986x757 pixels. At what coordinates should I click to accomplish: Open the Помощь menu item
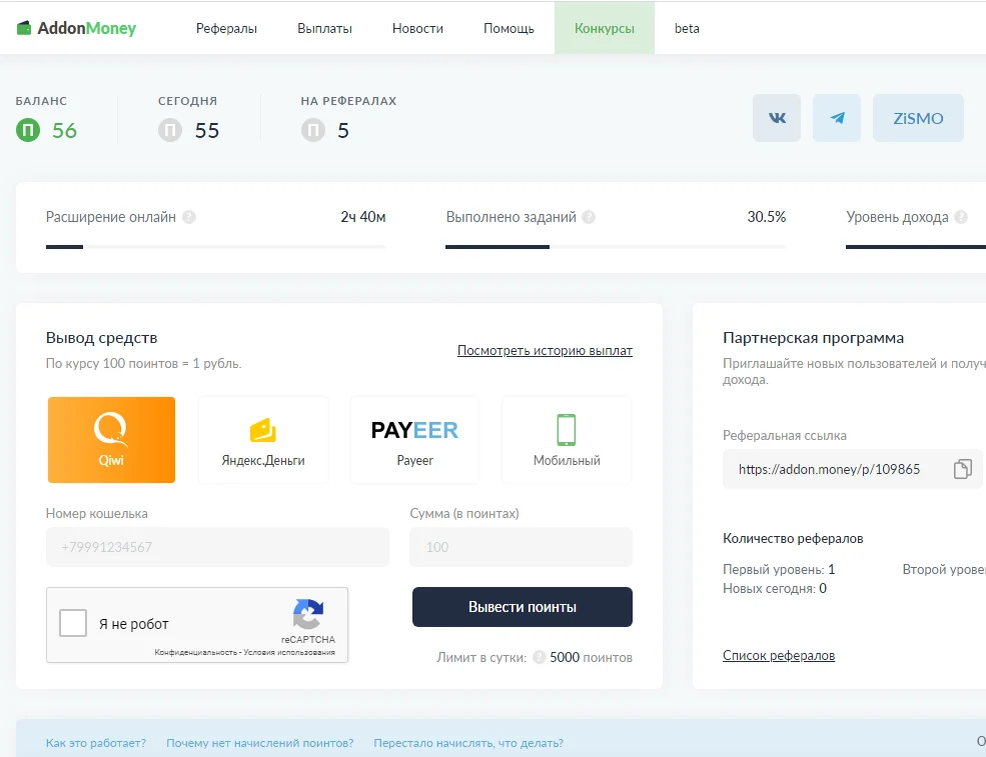(x=509, y=28)
